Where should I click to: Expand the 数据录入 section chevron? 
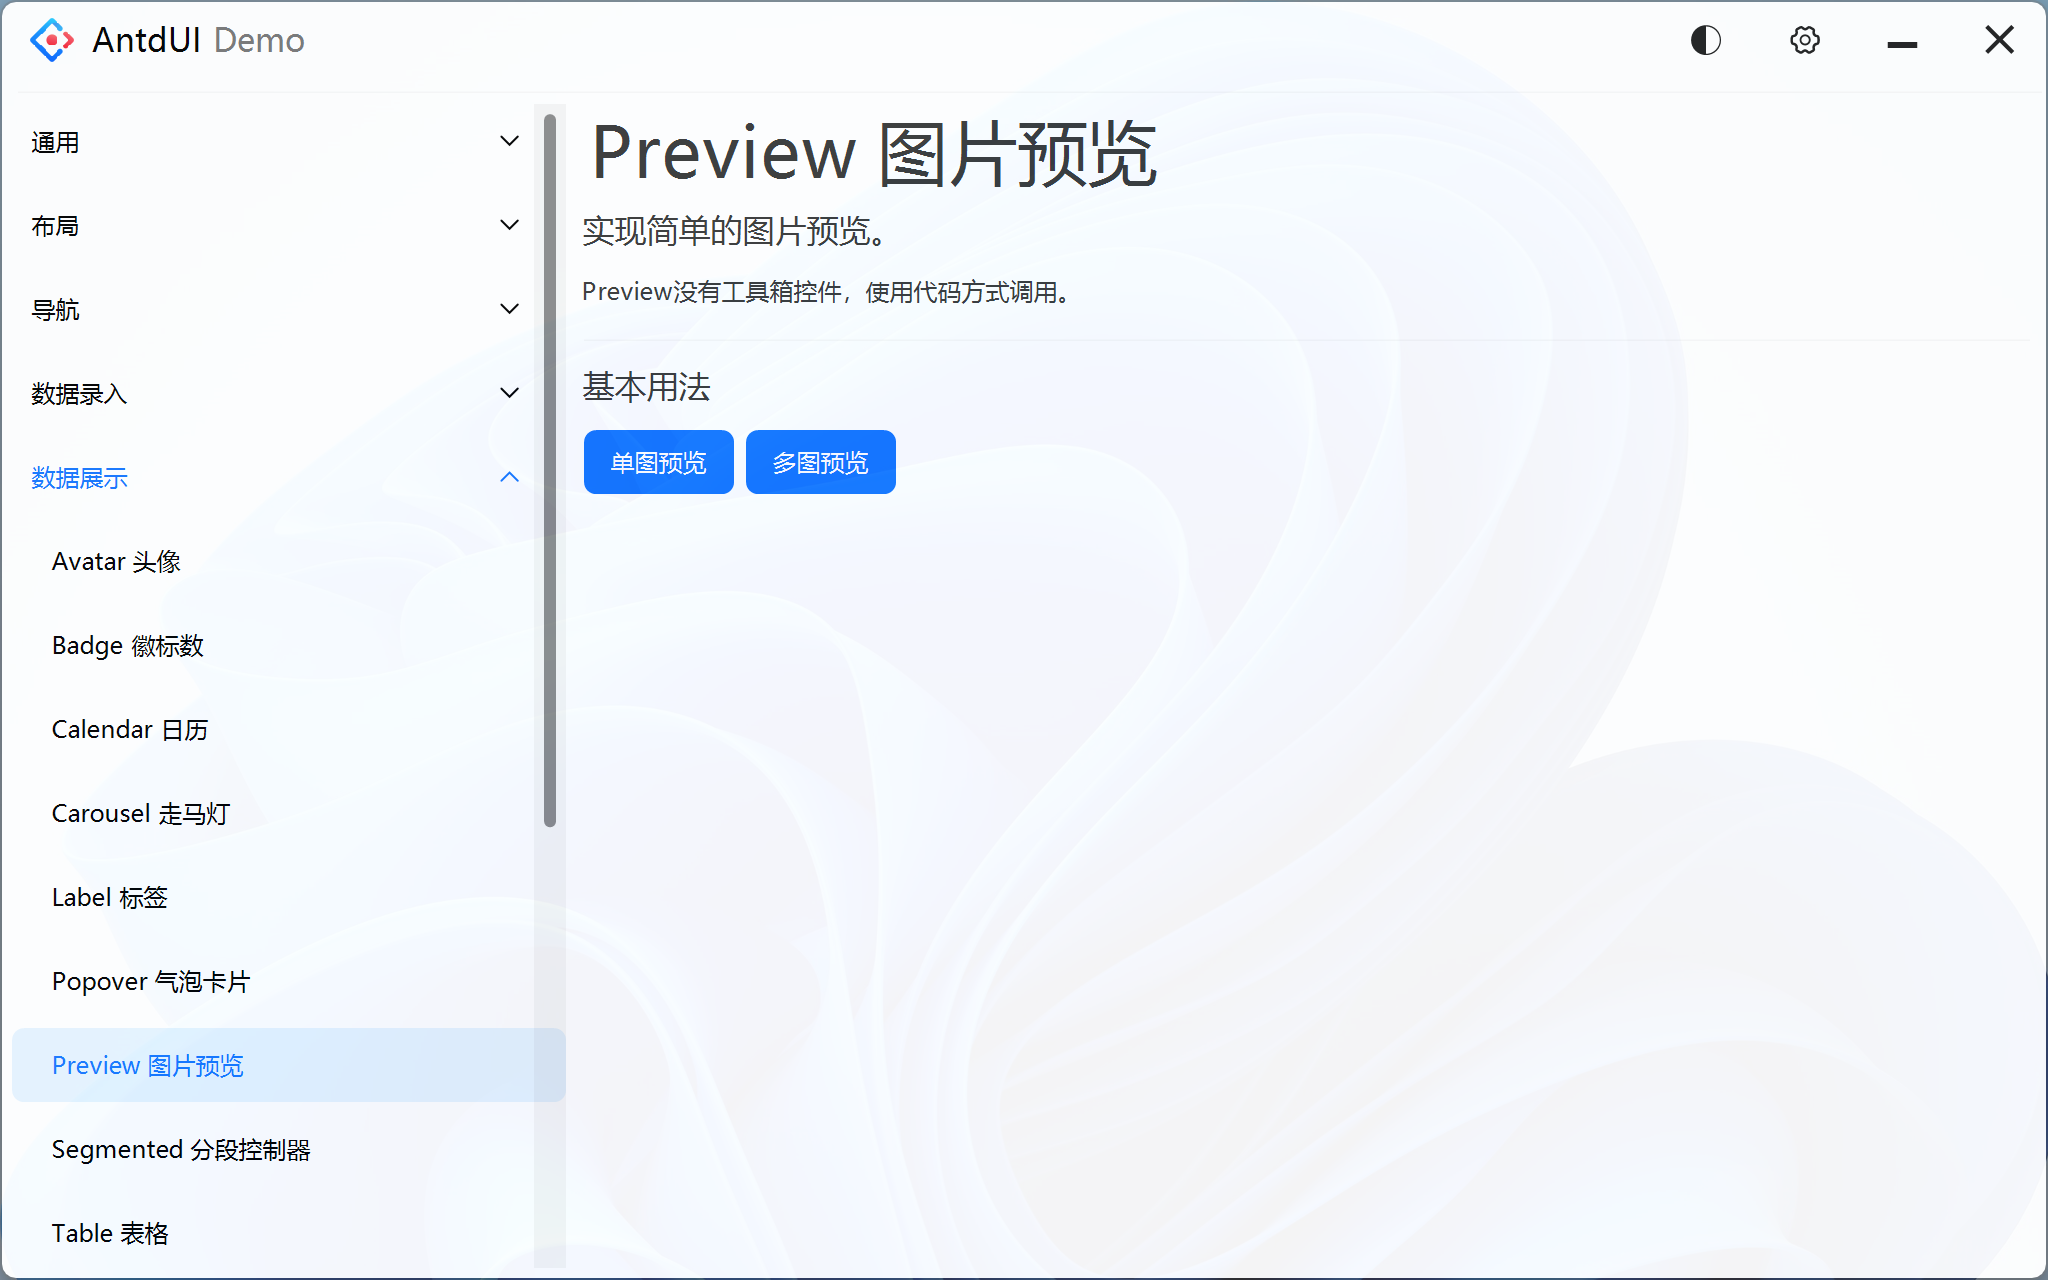pos(509,393)
